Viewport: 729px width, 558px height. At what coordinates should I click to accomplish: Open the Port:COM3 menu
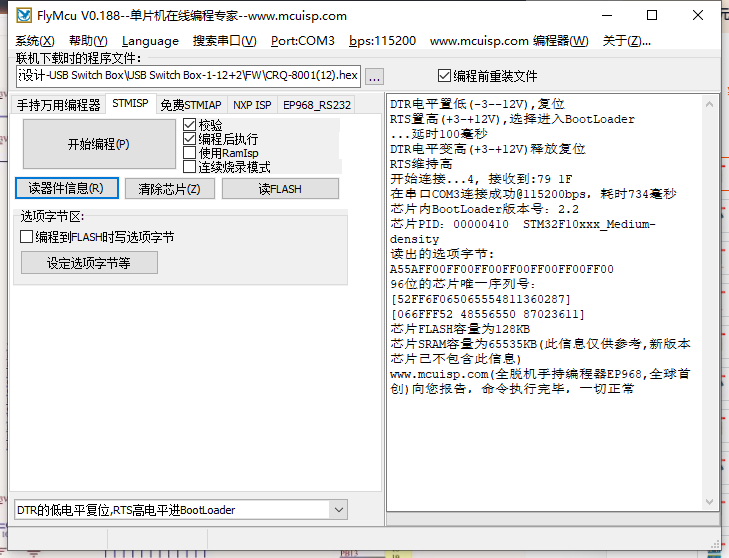[302, 41]
